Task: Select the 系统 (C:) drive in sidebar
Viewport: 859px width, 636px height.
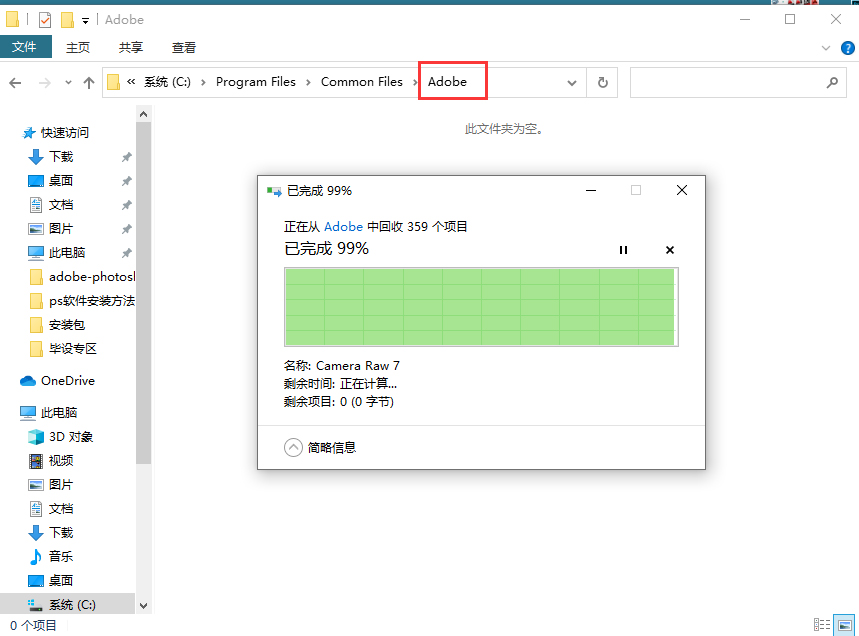Action: (x=72, y=605)
